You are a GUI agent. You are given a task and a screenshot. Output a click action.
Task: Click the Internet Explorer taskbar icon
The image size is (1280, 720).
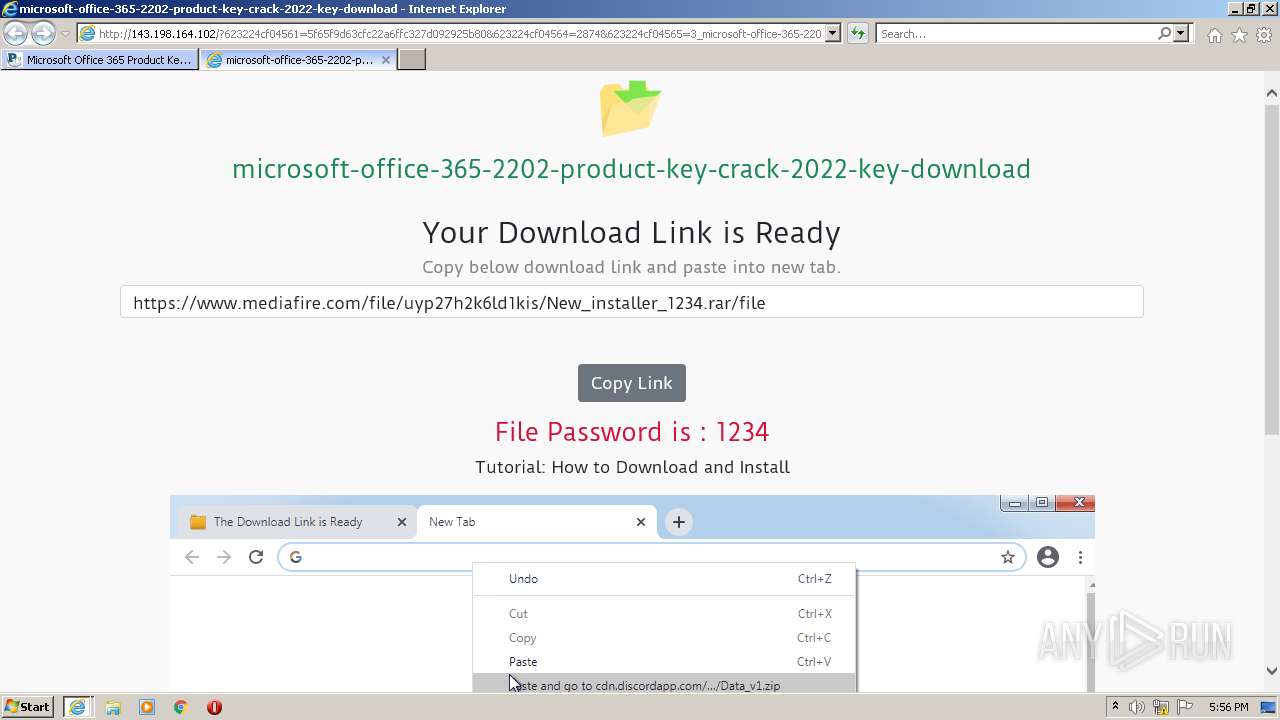[77, 707]
